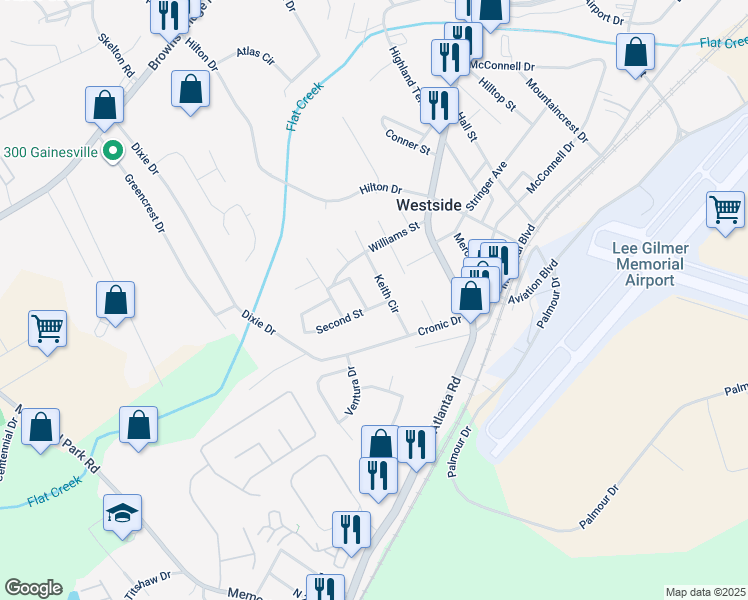
Task: Click the shopping cart marker near Greencrest Dr
Action: tap(47, 332)
